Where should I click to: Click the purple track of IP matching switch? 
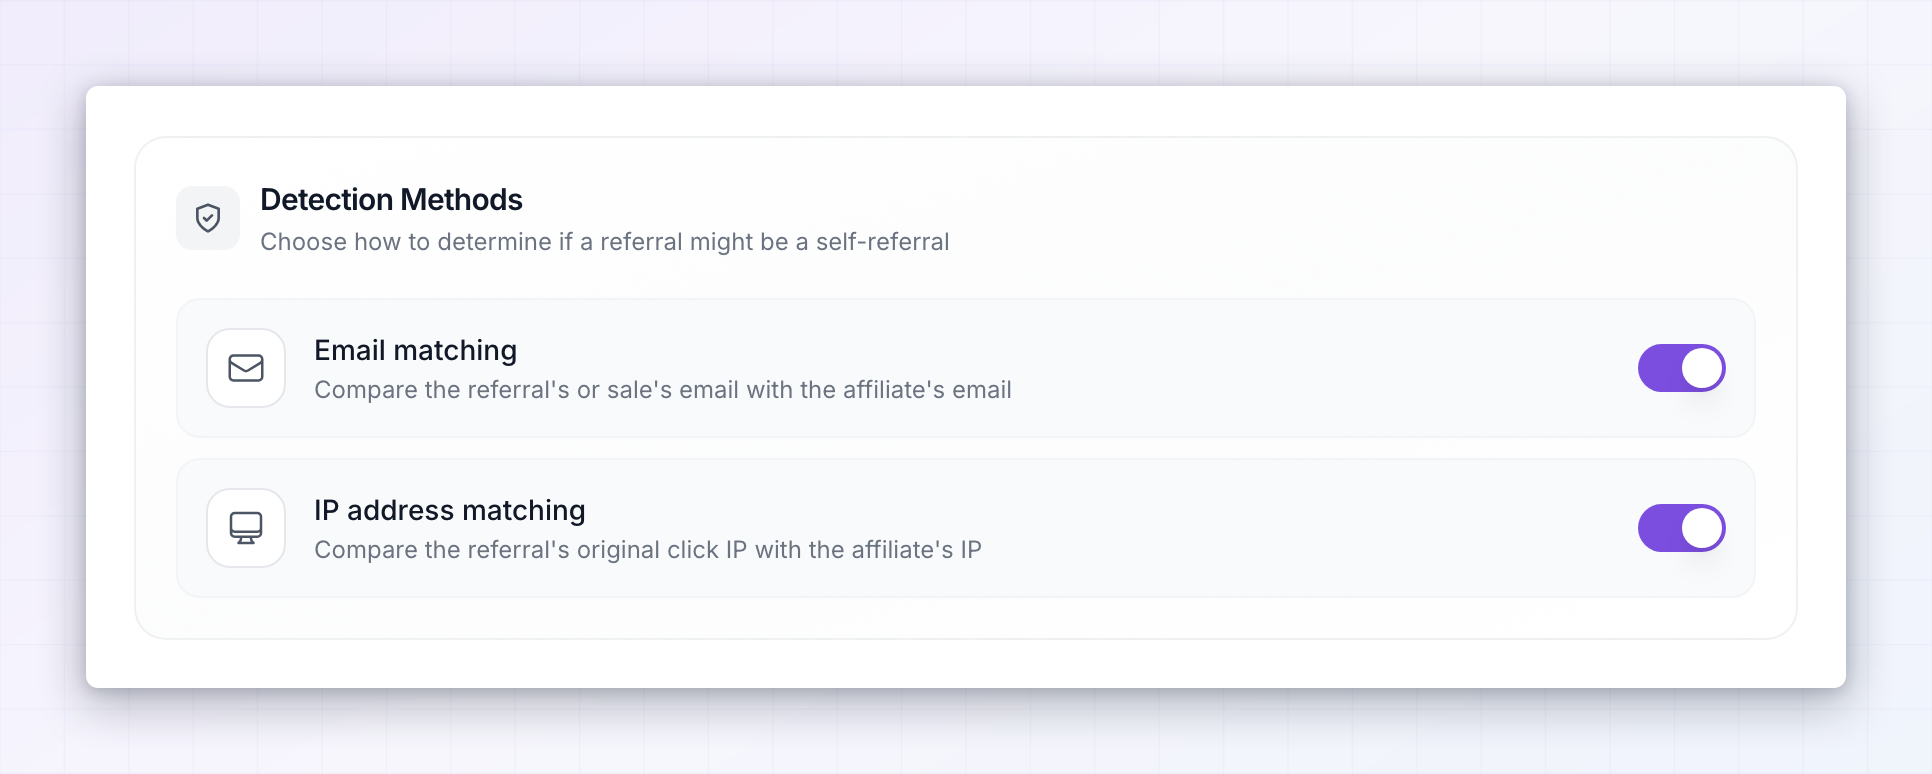click(x=1659, y=528)
